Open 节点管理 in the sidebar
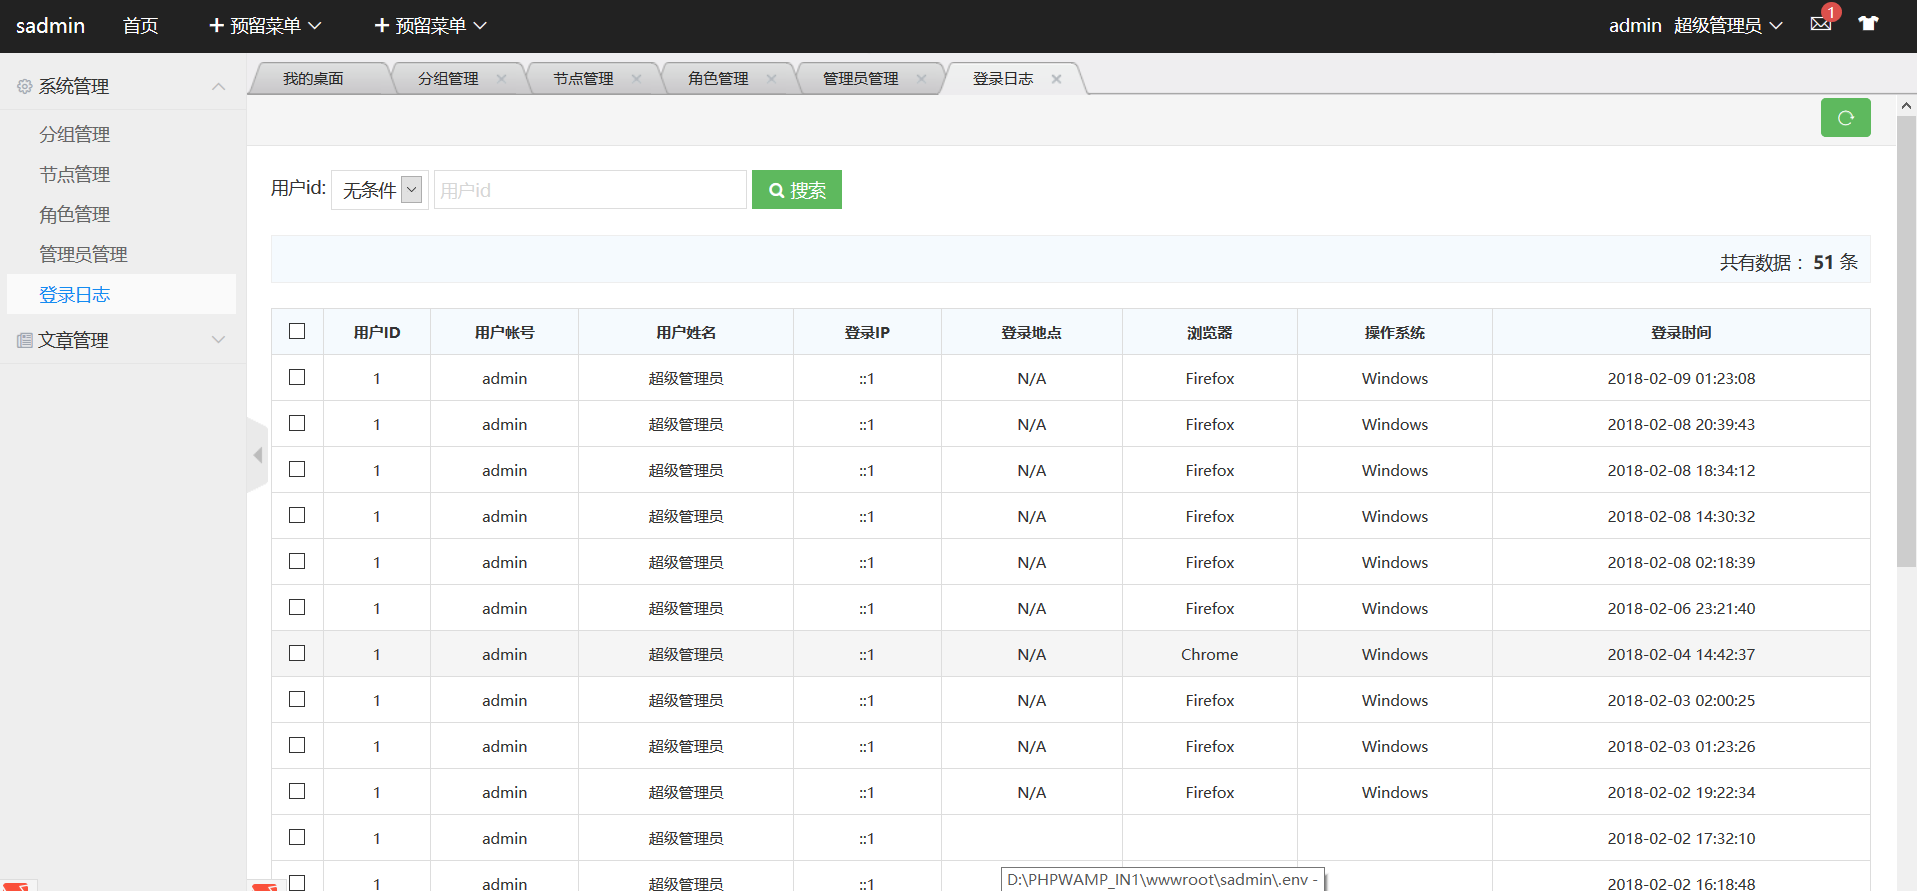The width and height of the screenshot is (1917, 891). (x=75, y=175)
